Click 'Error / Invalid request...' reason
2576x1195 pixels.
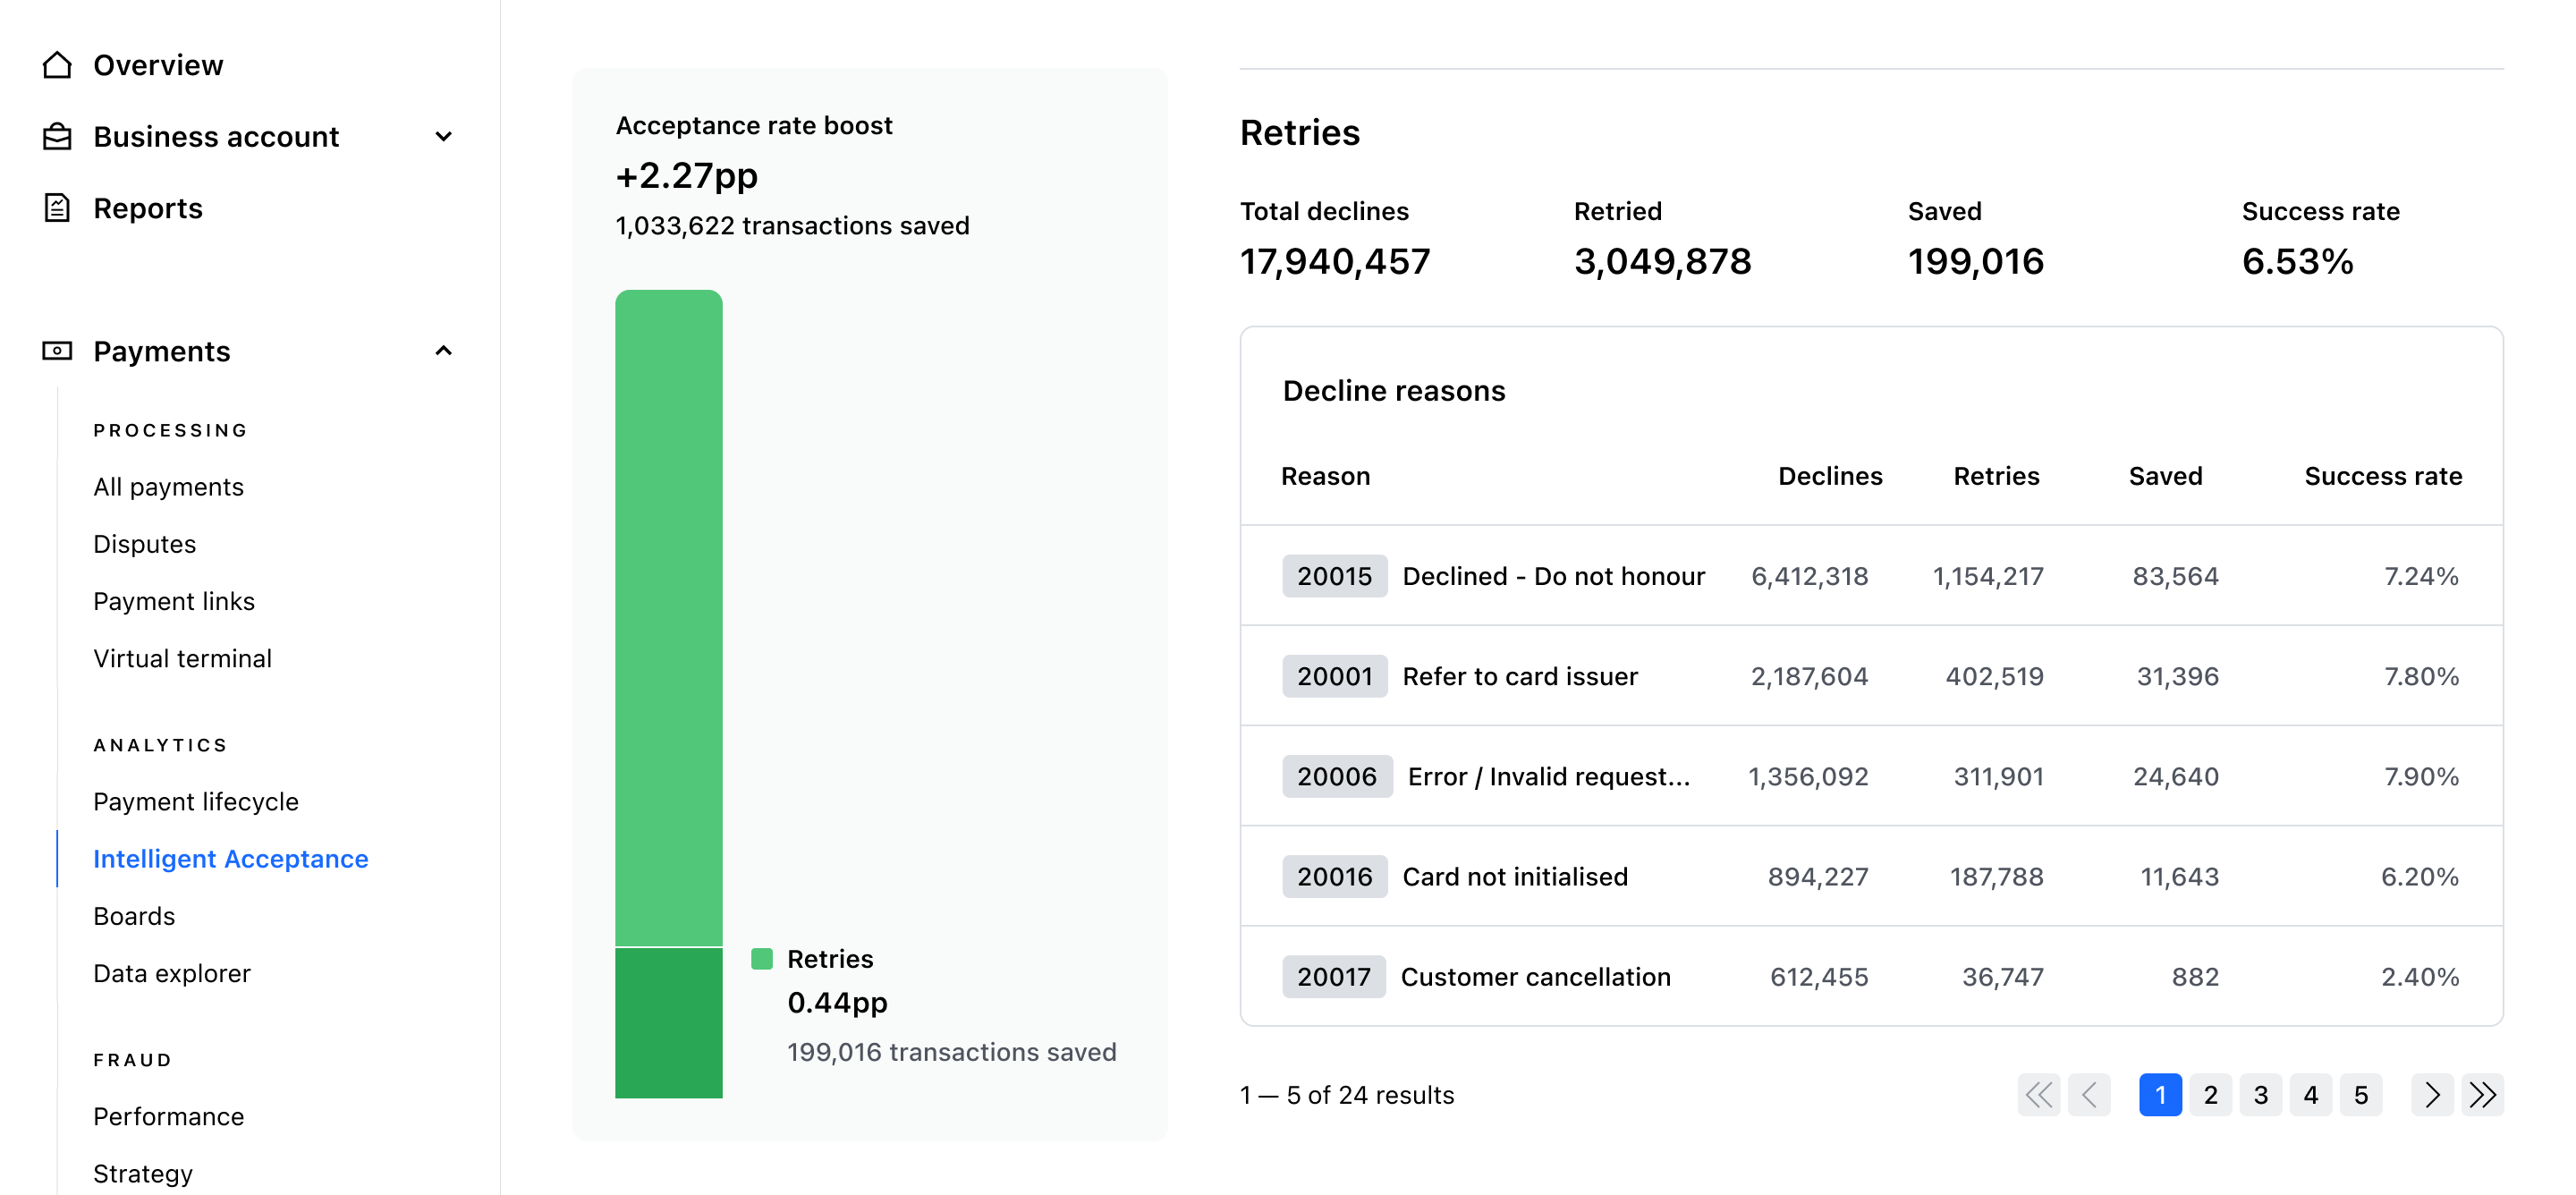(x=1549, y=776)
